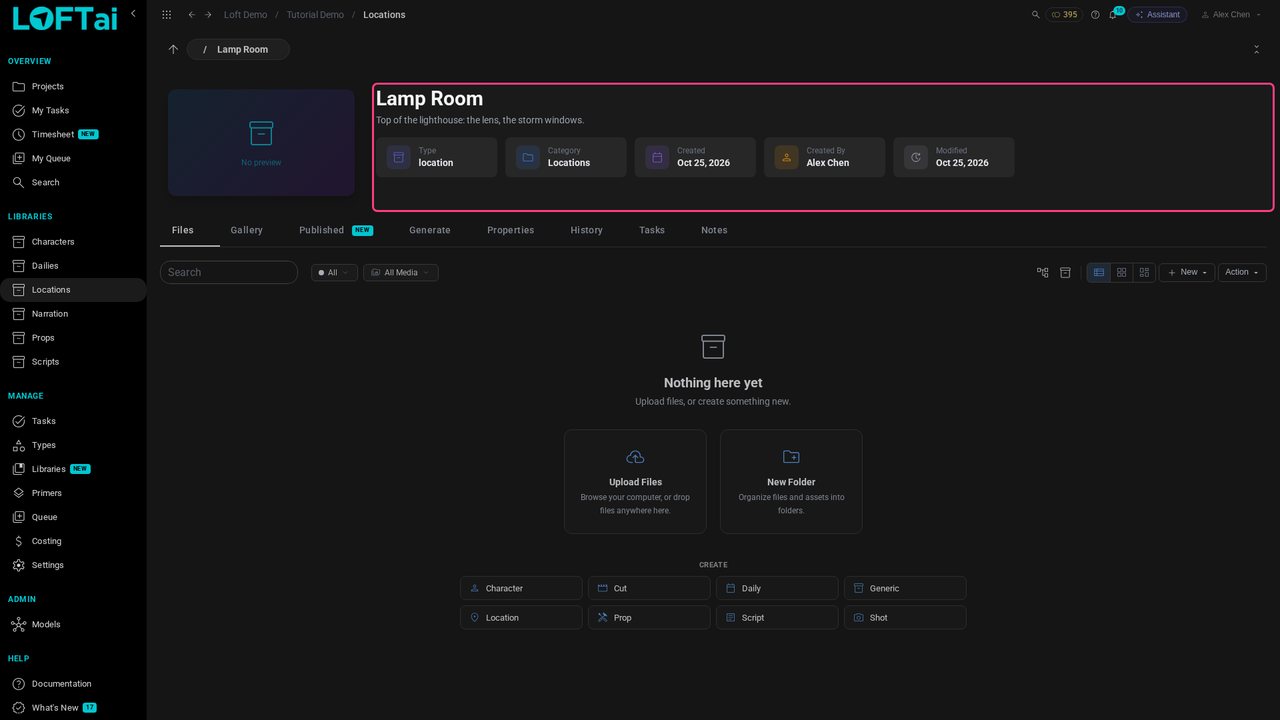Open notifications bell icon

1112,15
